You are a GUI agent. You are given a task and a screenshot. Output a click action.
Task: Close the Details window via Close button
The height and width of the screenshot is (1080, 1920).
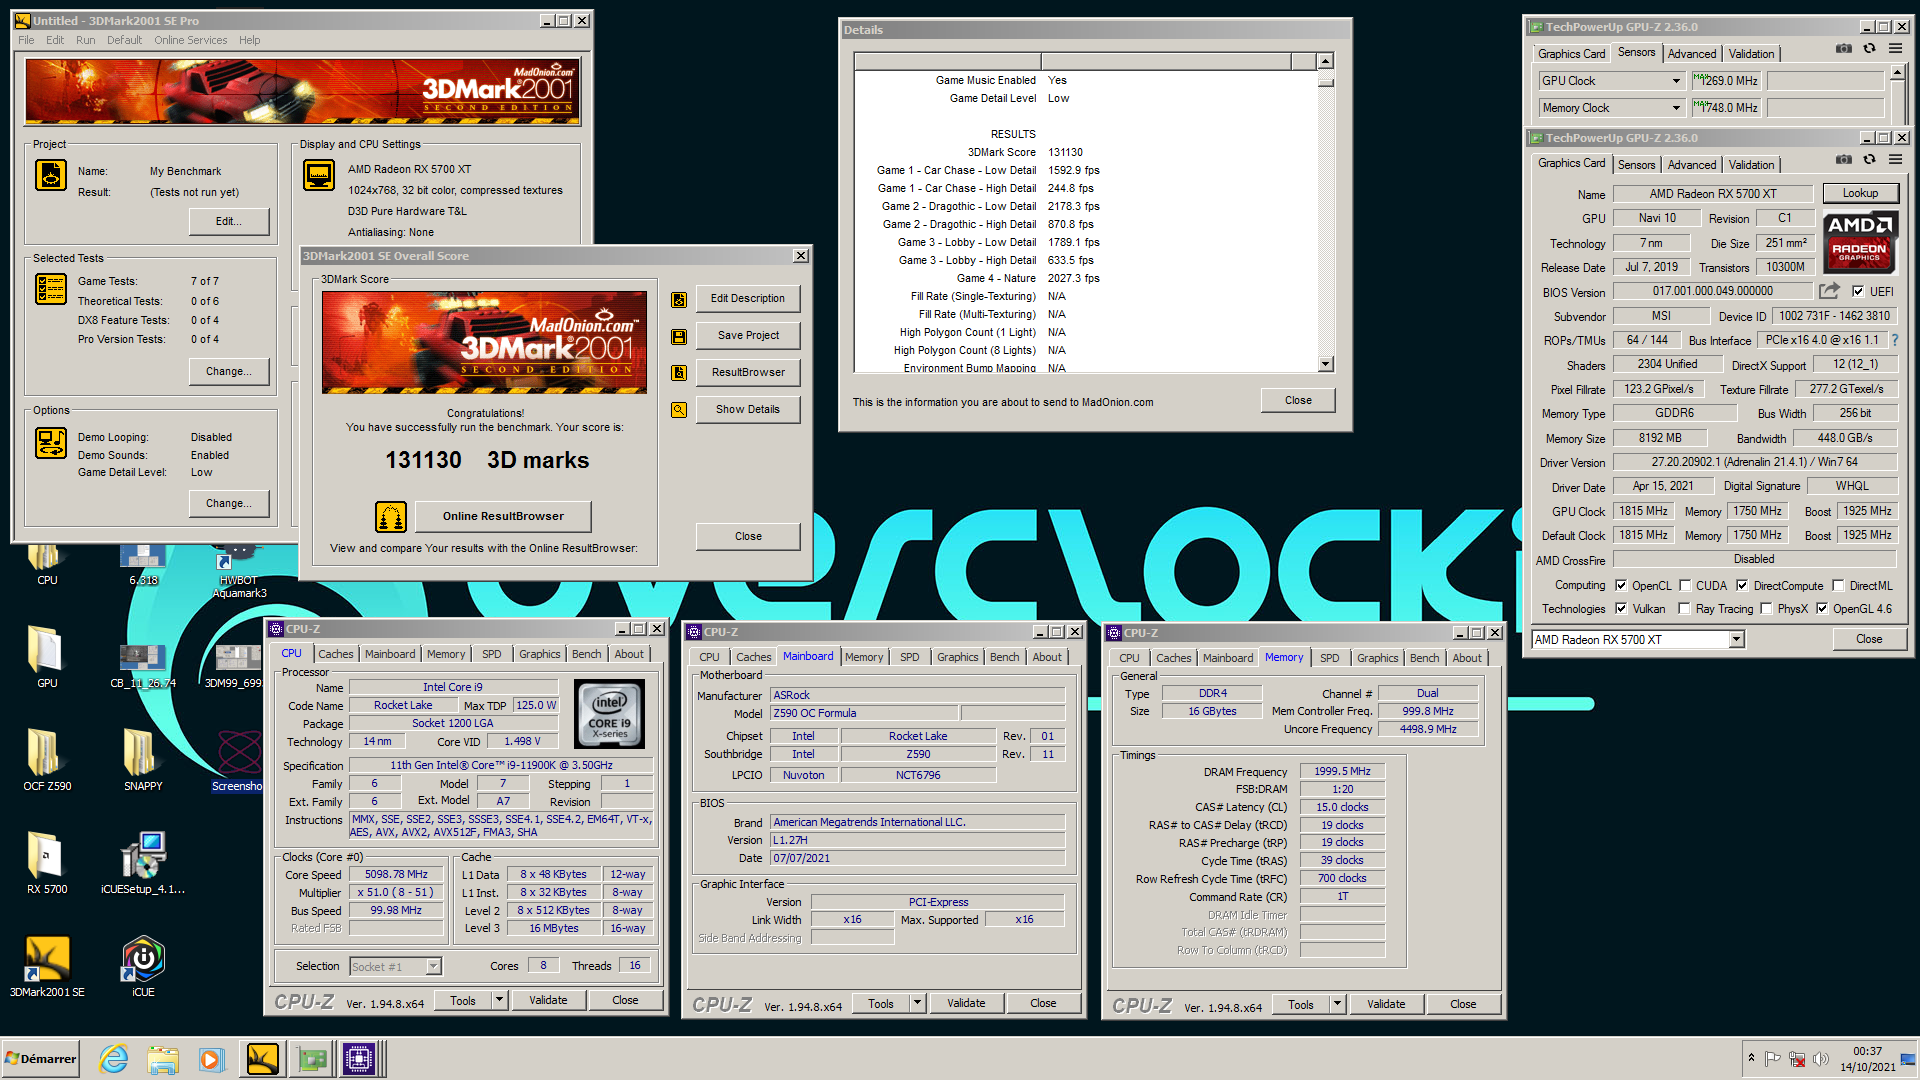[1298, 401]
